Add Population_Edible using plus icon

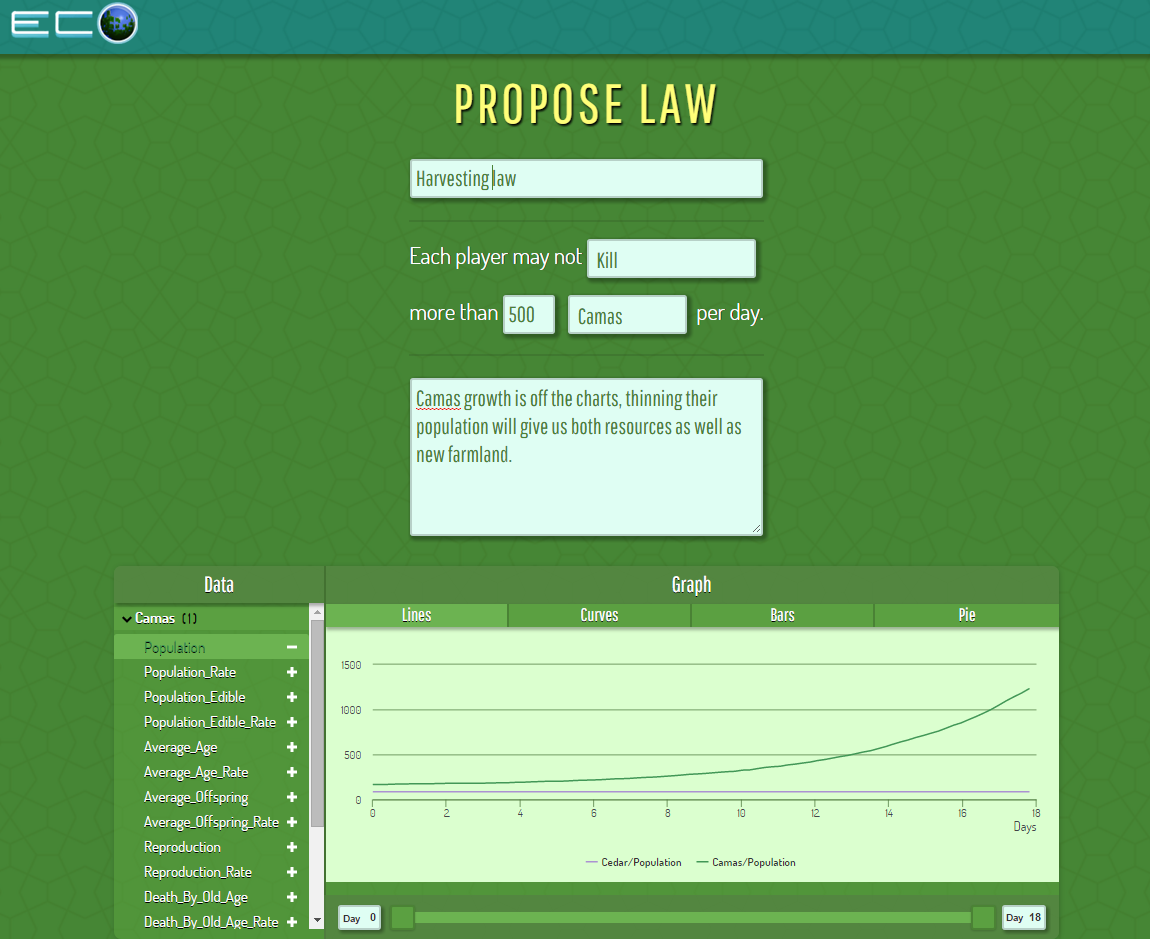coord(292,698)
